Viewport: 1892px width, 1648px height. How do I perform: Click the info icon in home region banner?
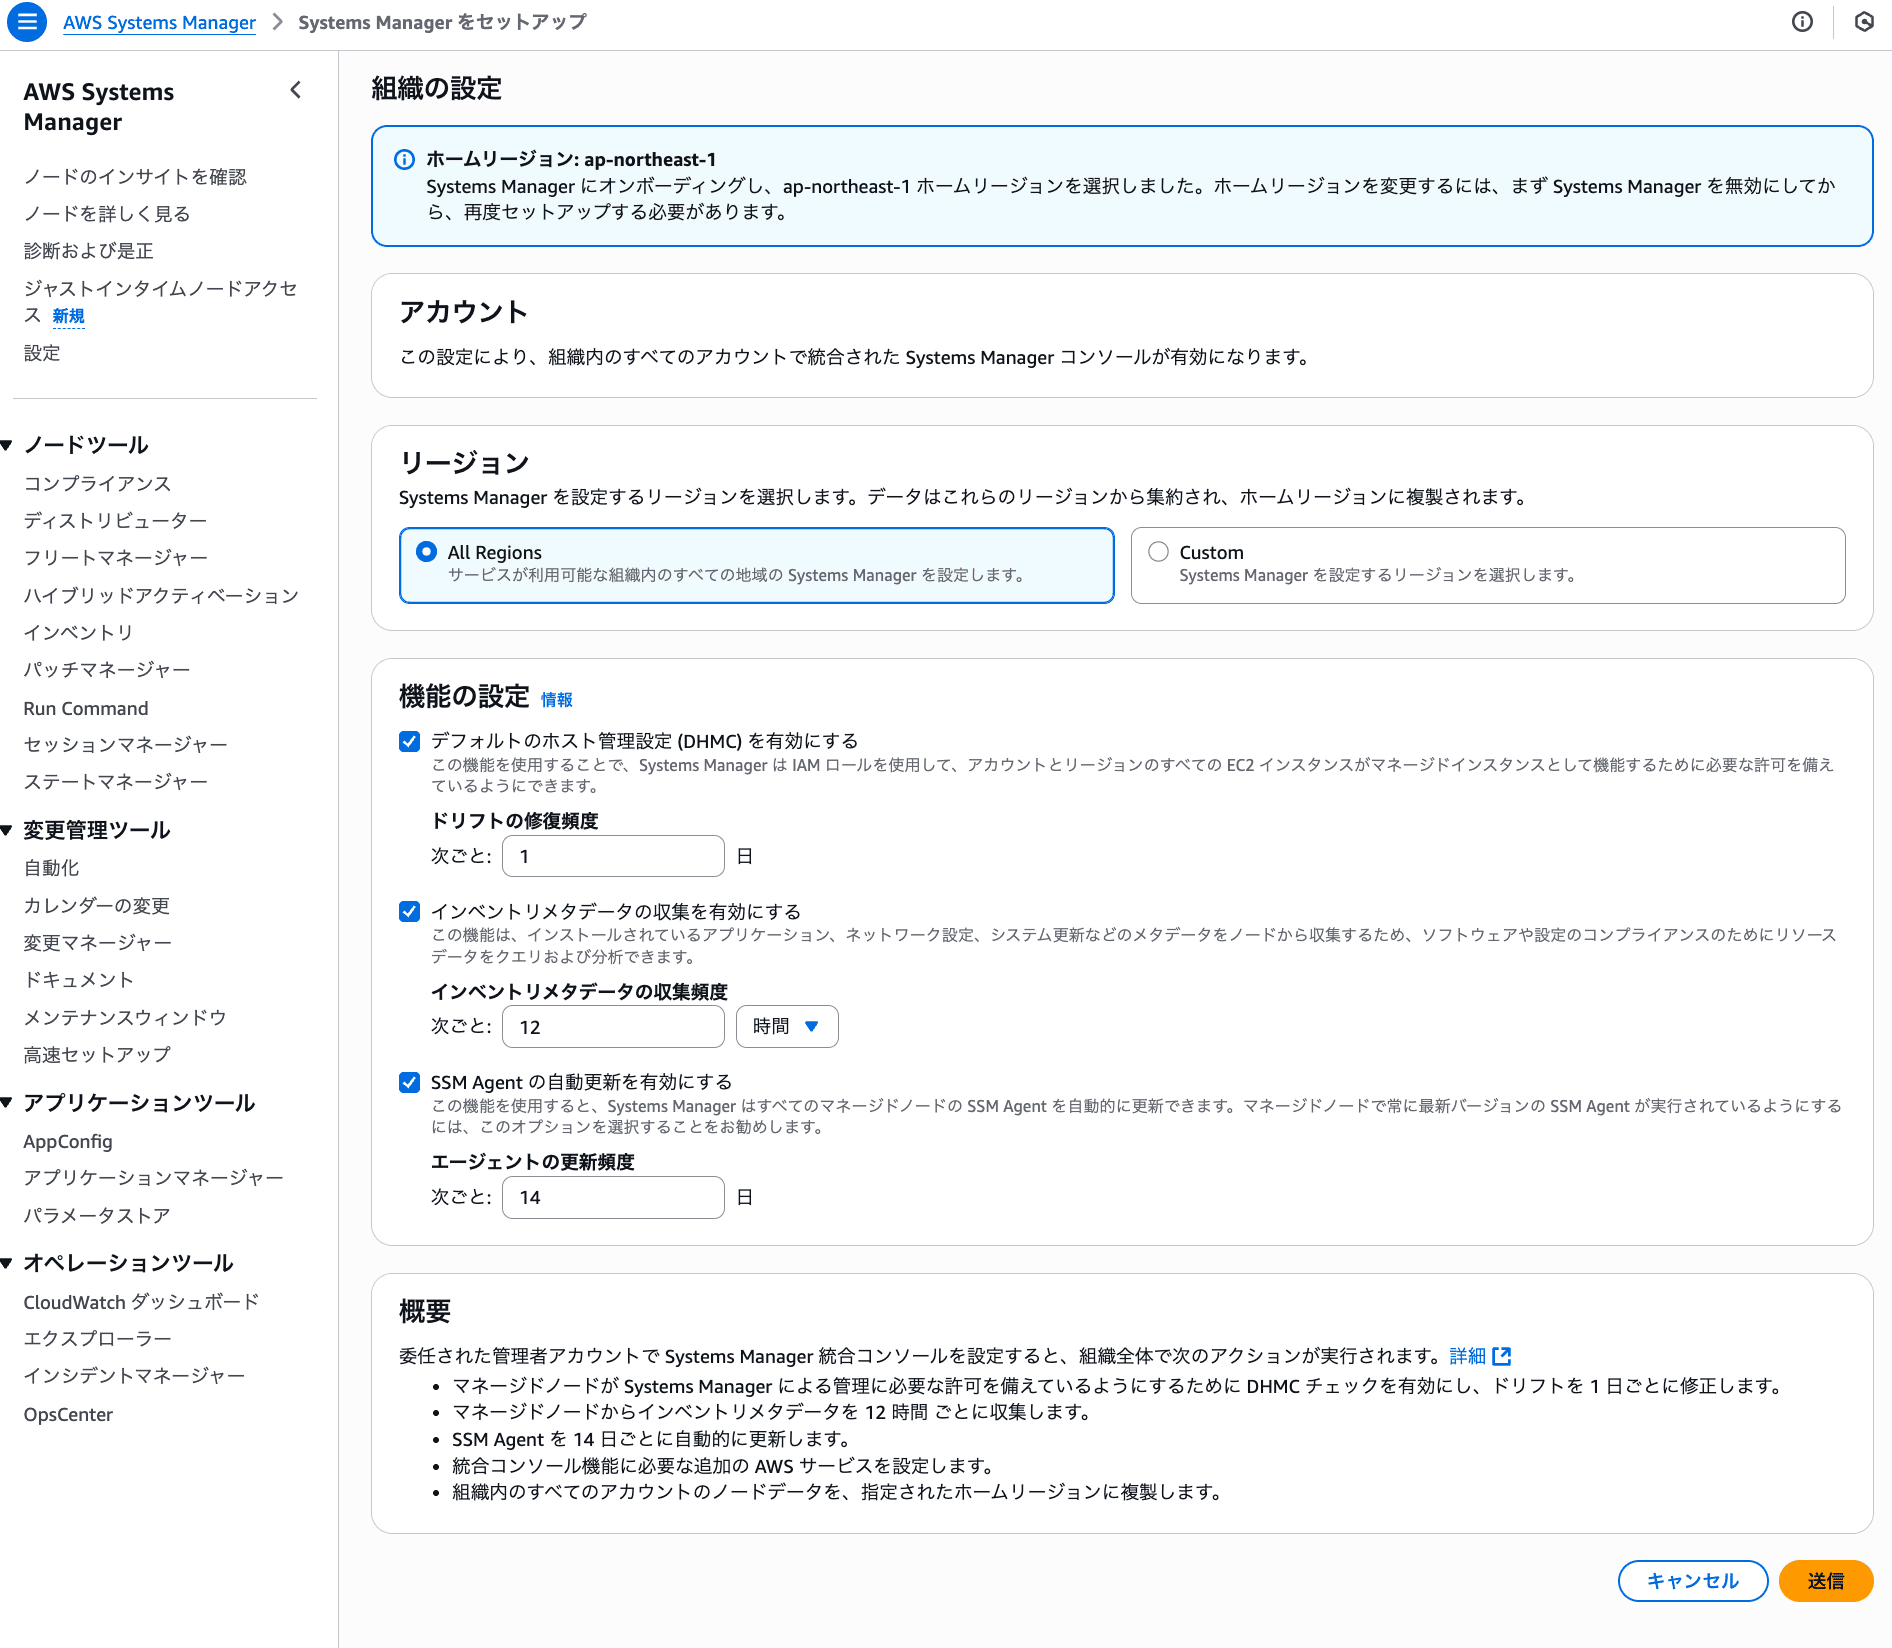(x=405, y=160)
